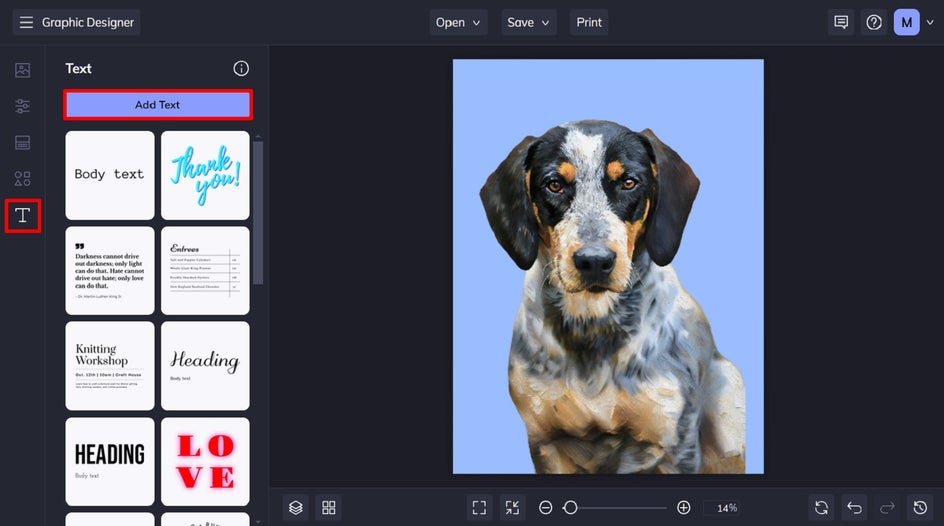Click the Graphic Designer title label

88,22
